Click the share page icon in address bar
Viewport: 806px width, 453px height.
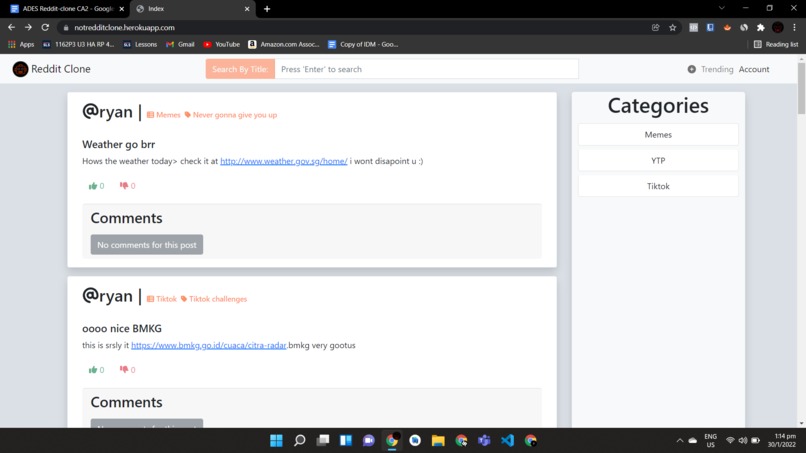655,27
